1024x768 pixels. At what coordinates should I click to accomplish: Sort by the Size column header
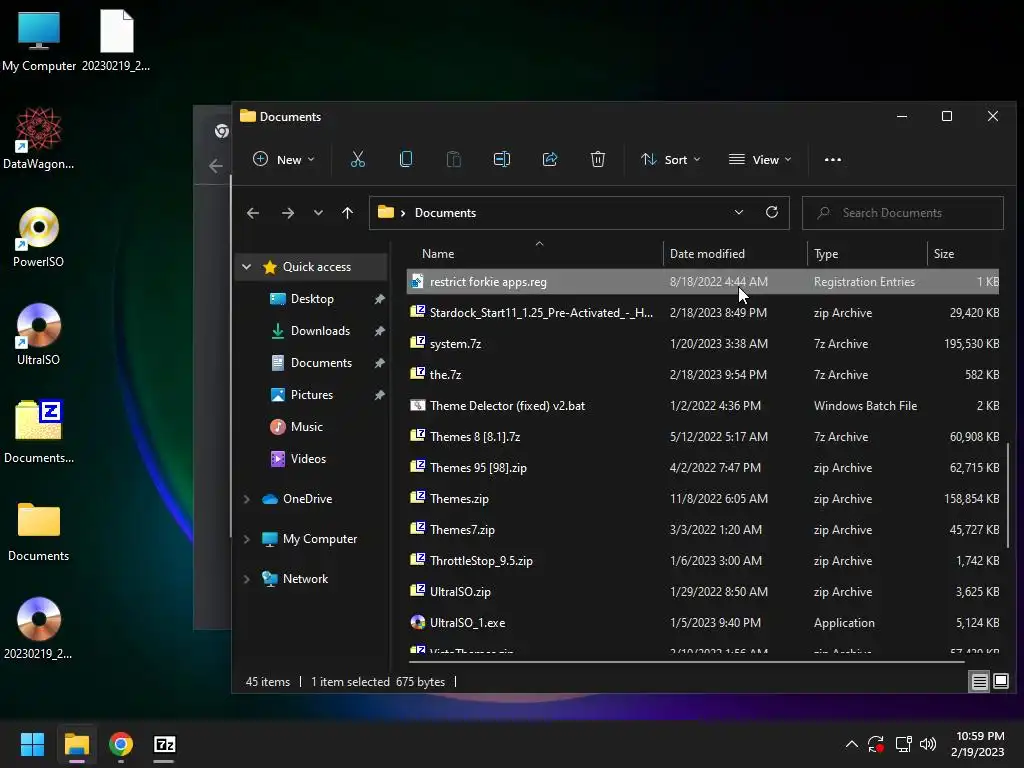tap(964, 254)
